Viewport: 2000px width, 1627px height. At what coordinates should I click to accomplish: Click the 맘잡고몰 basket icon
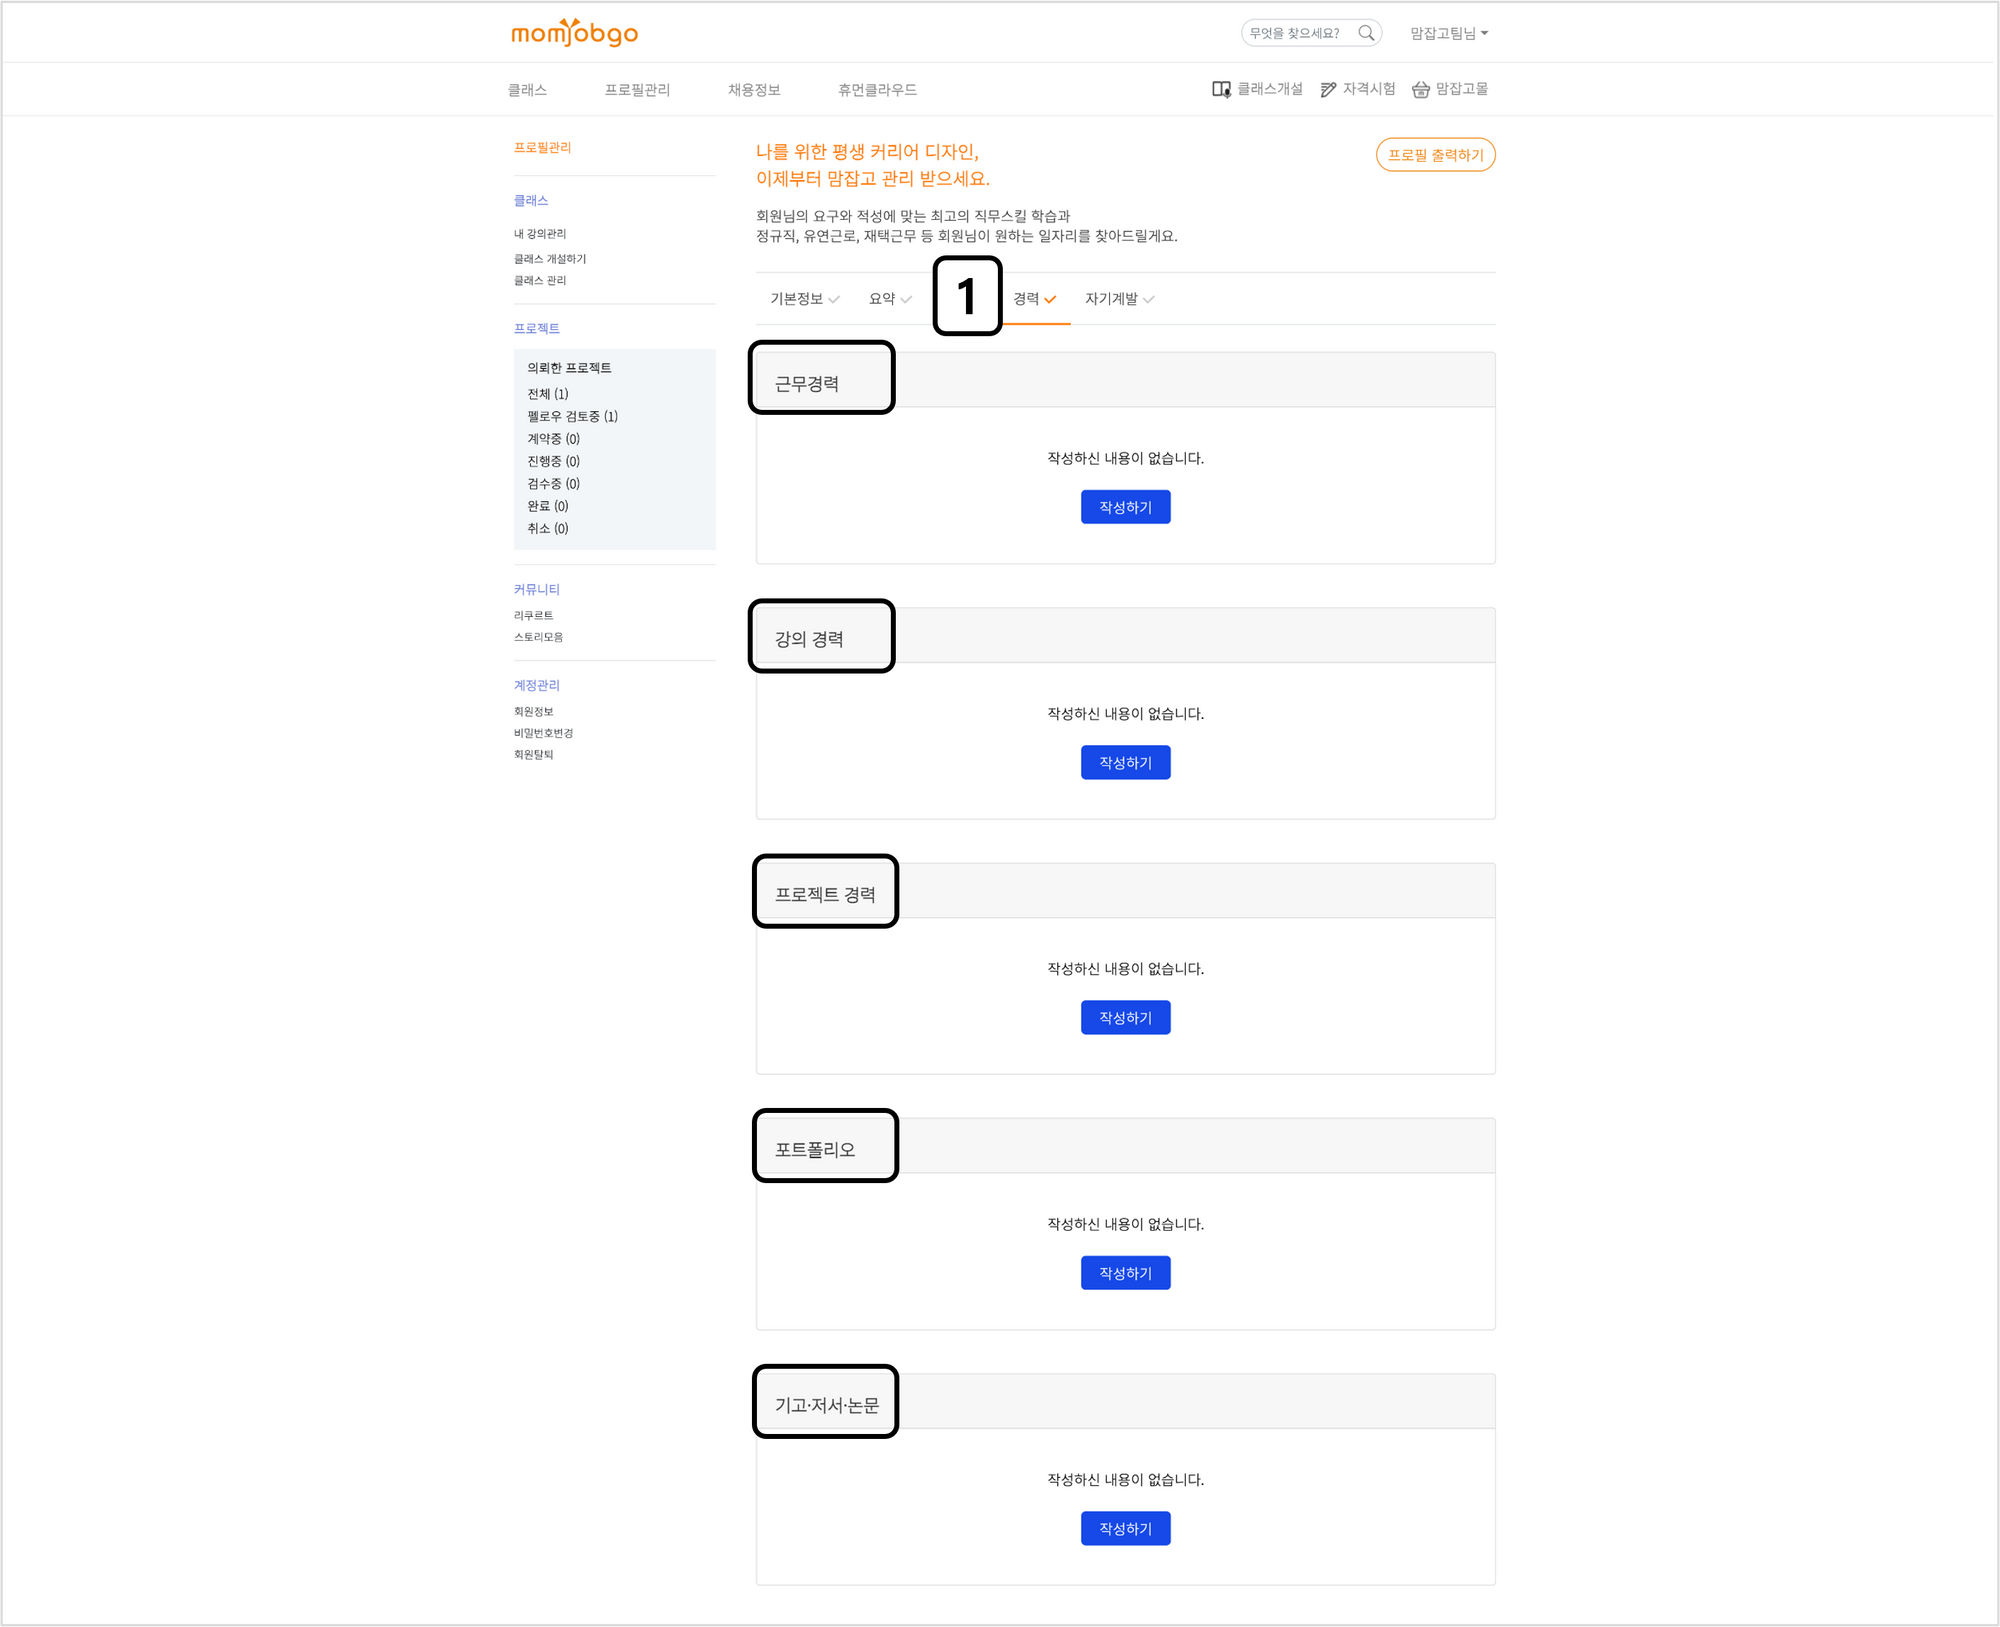tap(1420, 90)
